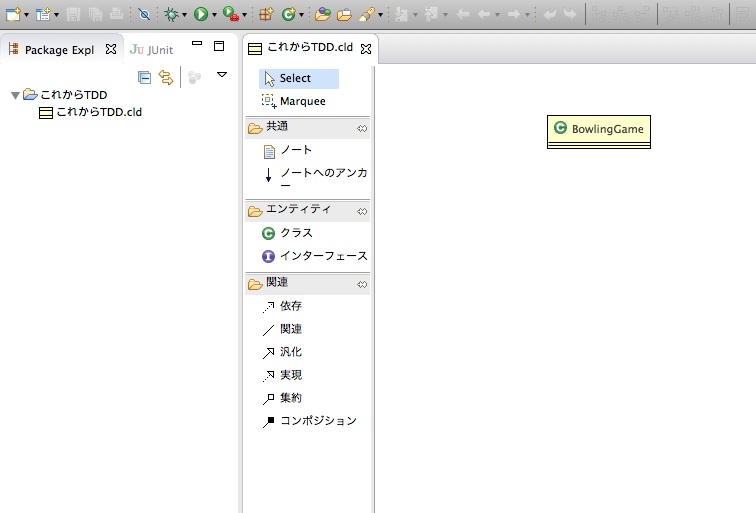Maximize the Package Explorer panel
The width and height of the screenshot is (756, 513).
click(x=219, y=46)
